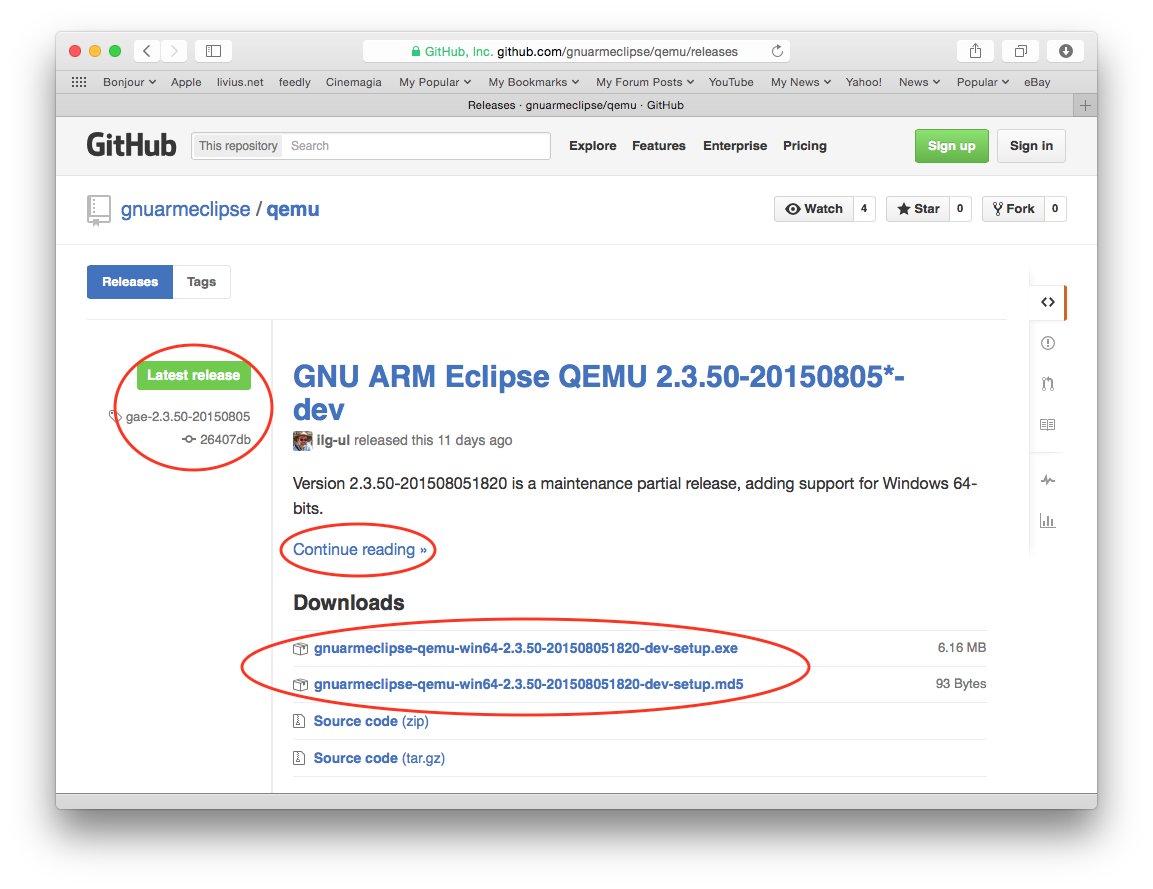Reload the page with the refresh icon

click(777, 51)
